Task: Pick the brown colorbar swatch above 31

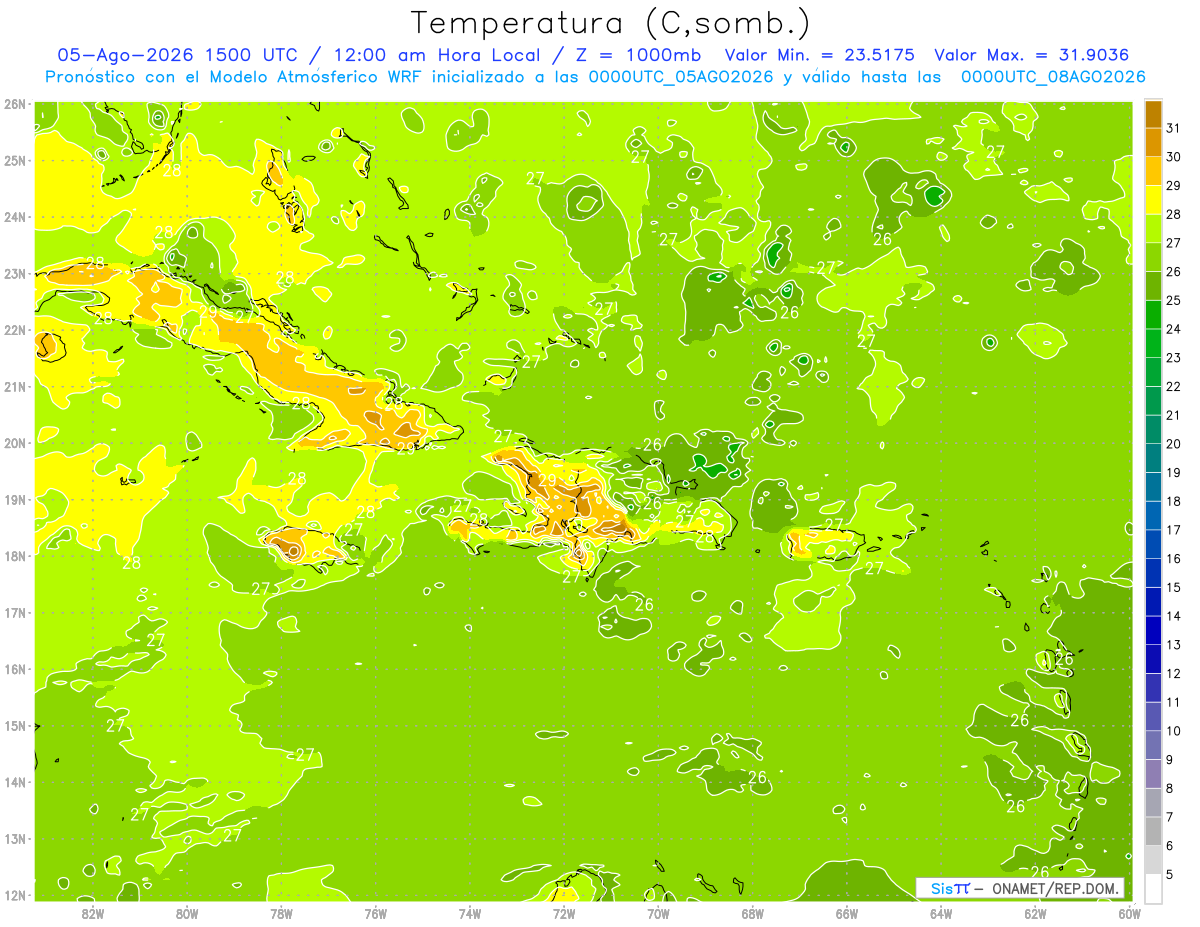Action: pyautogui.click(x=1153, y=114)
